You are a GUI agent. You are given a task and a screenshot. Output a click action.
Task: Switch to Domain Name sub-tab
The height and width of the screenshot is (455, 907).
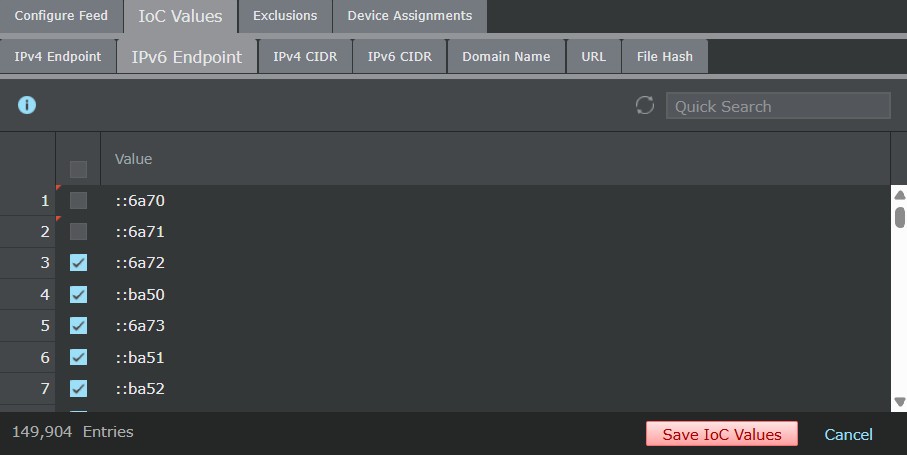(506, 57)
